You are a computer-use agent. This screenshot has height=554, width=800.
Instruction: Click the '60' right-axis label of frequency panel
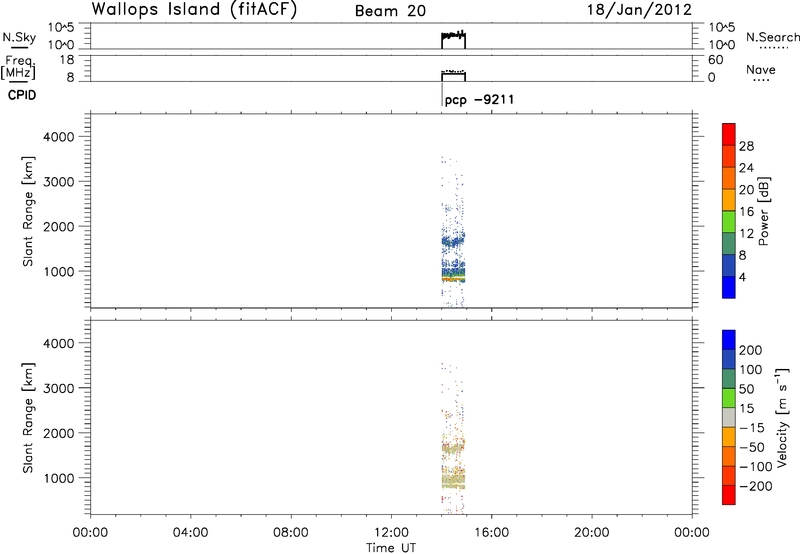coord(716,60)
